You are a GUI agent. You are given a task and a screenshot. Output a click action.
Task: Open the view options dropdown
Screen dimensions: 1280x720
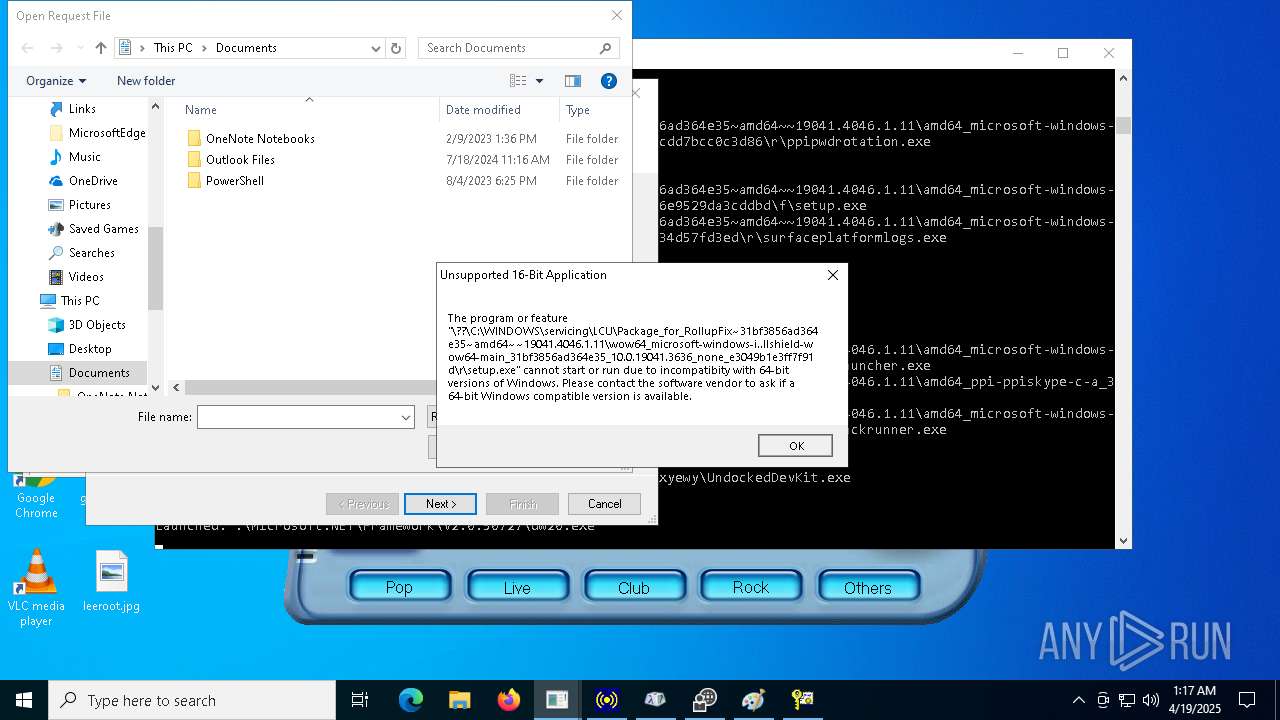(539, 81)
